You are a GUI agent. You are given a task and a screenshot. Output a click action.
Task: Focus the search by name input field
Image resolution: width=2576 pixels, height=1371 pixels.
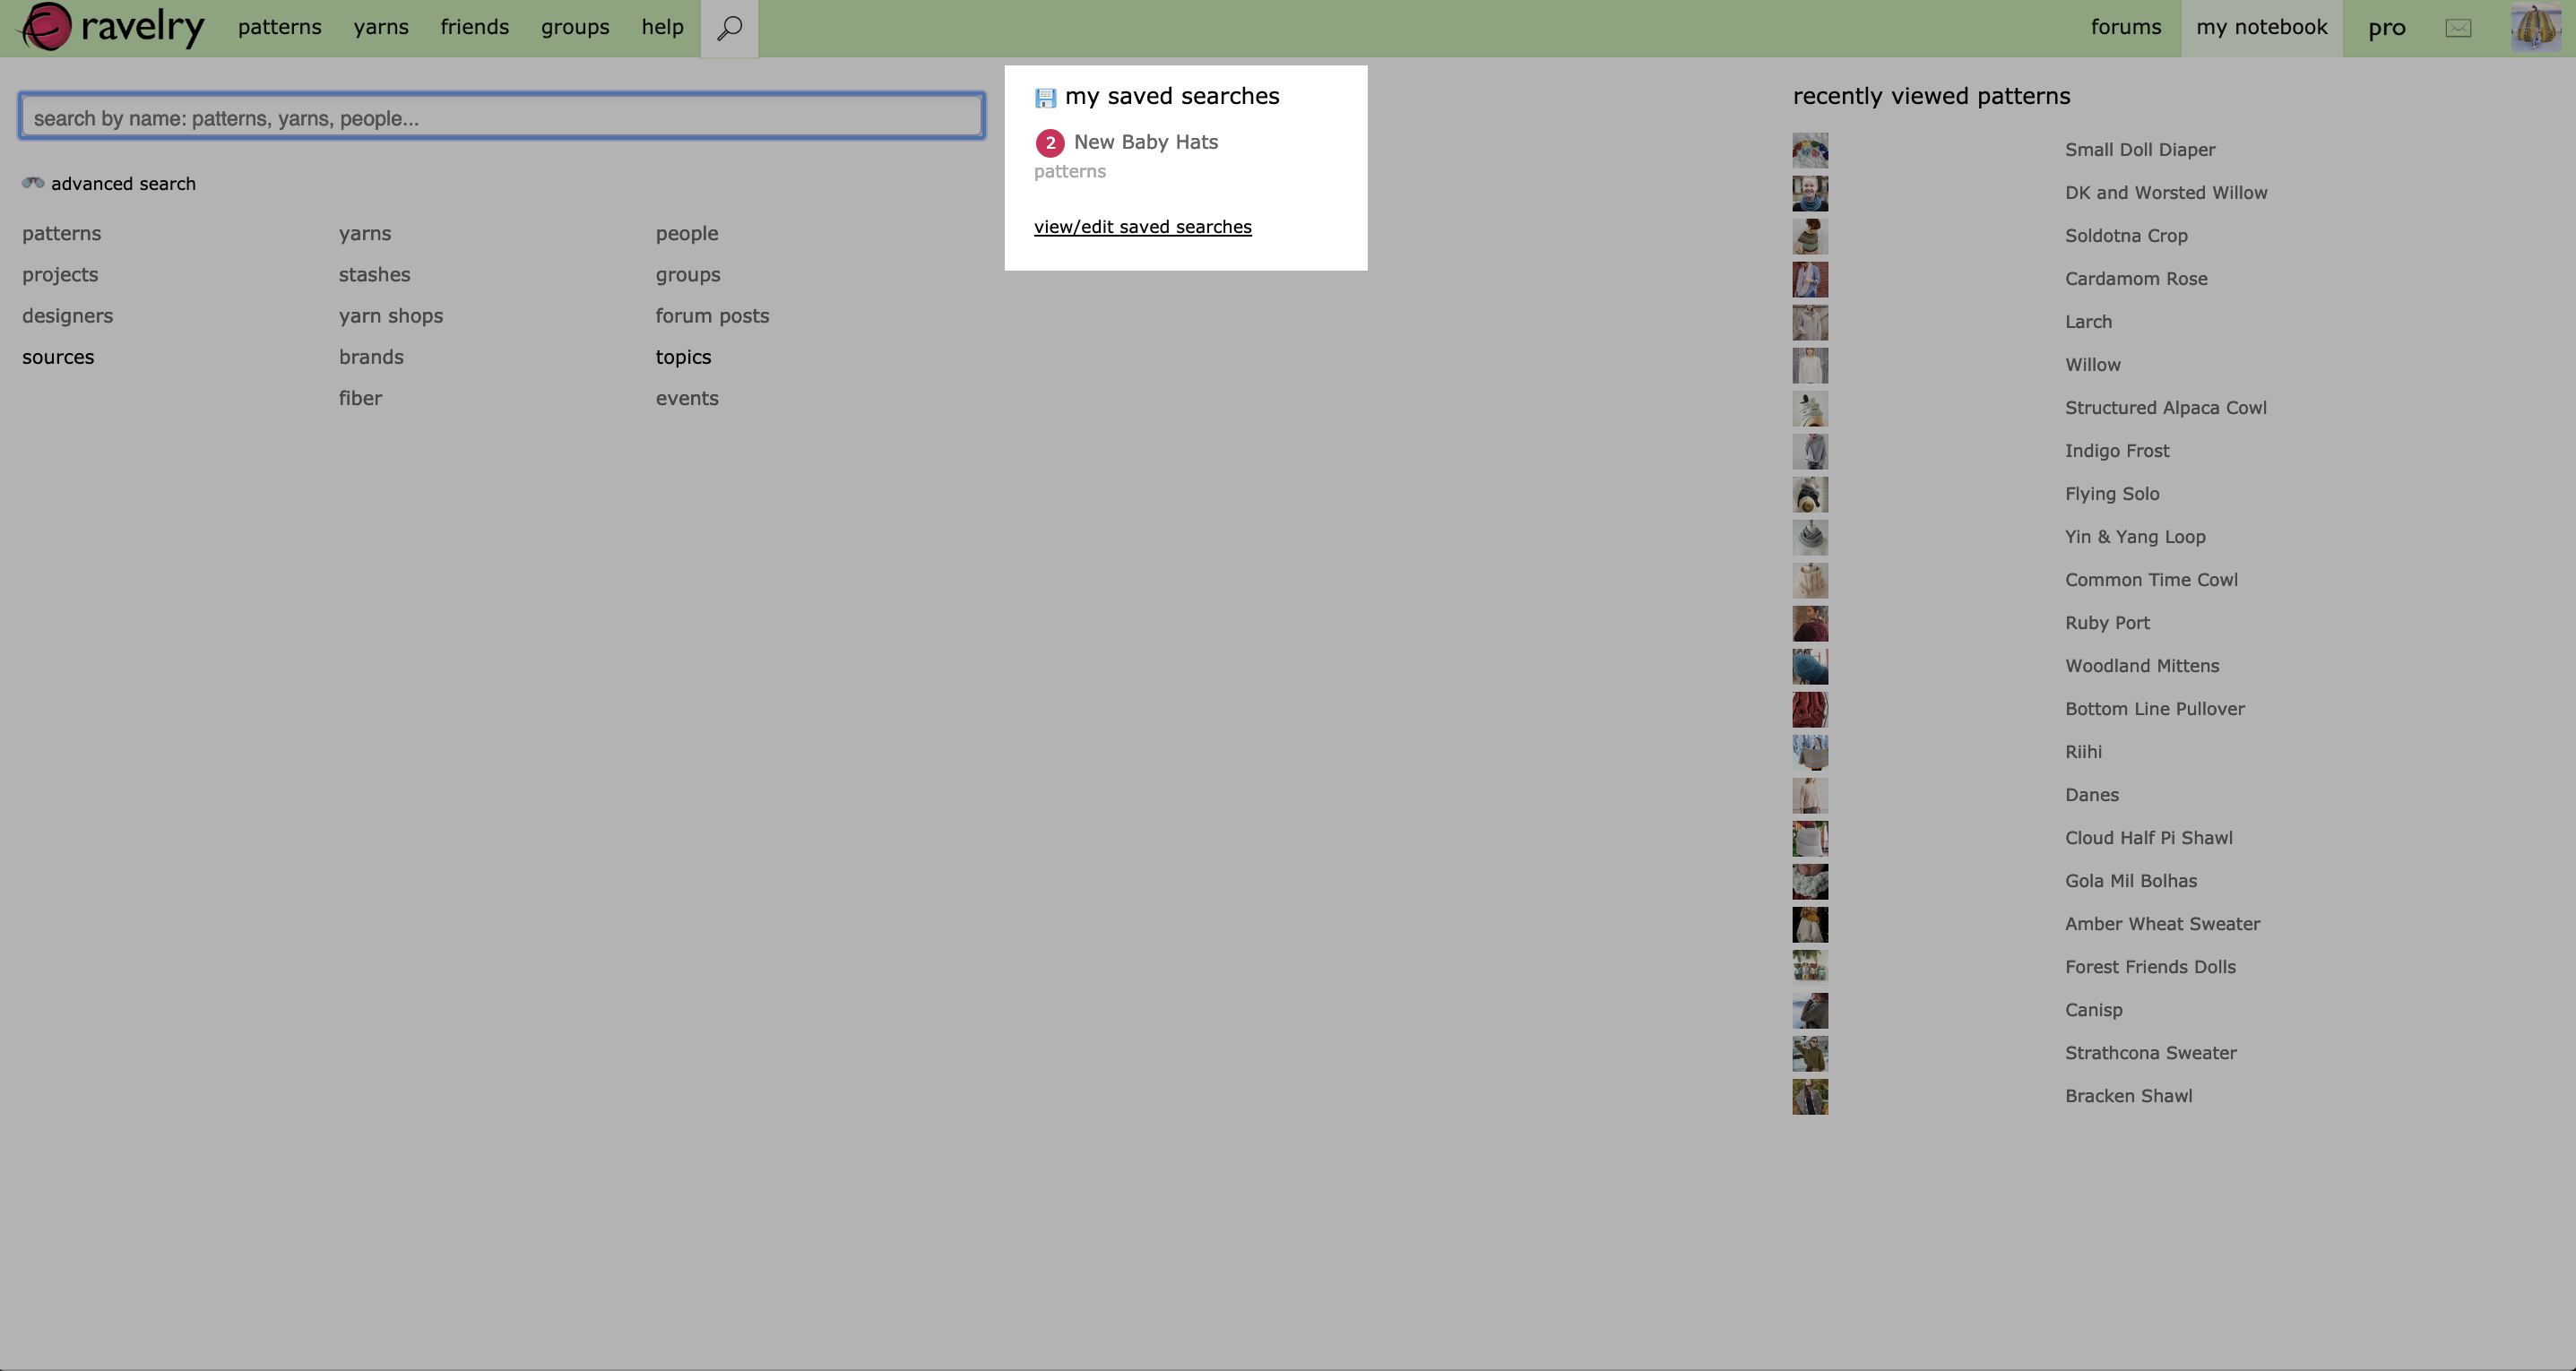coord(502,117)
